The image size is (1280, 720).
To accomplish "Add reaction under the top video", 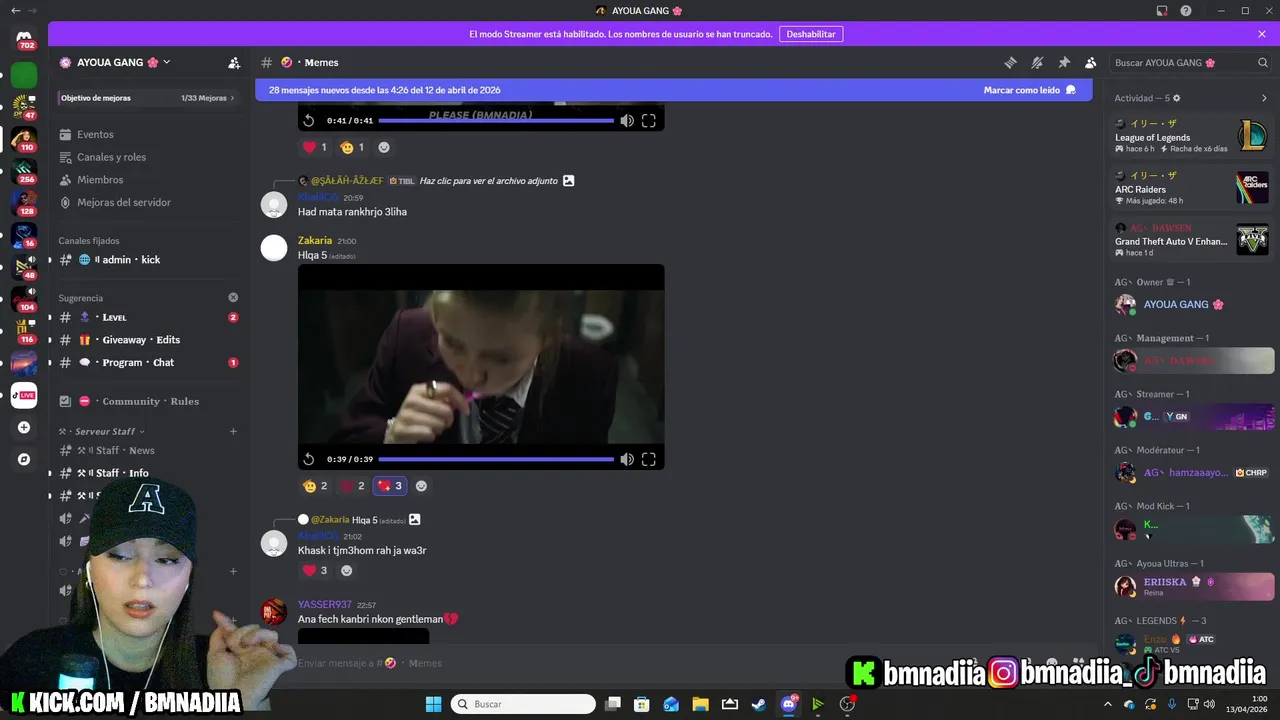I will click(384, 147).
